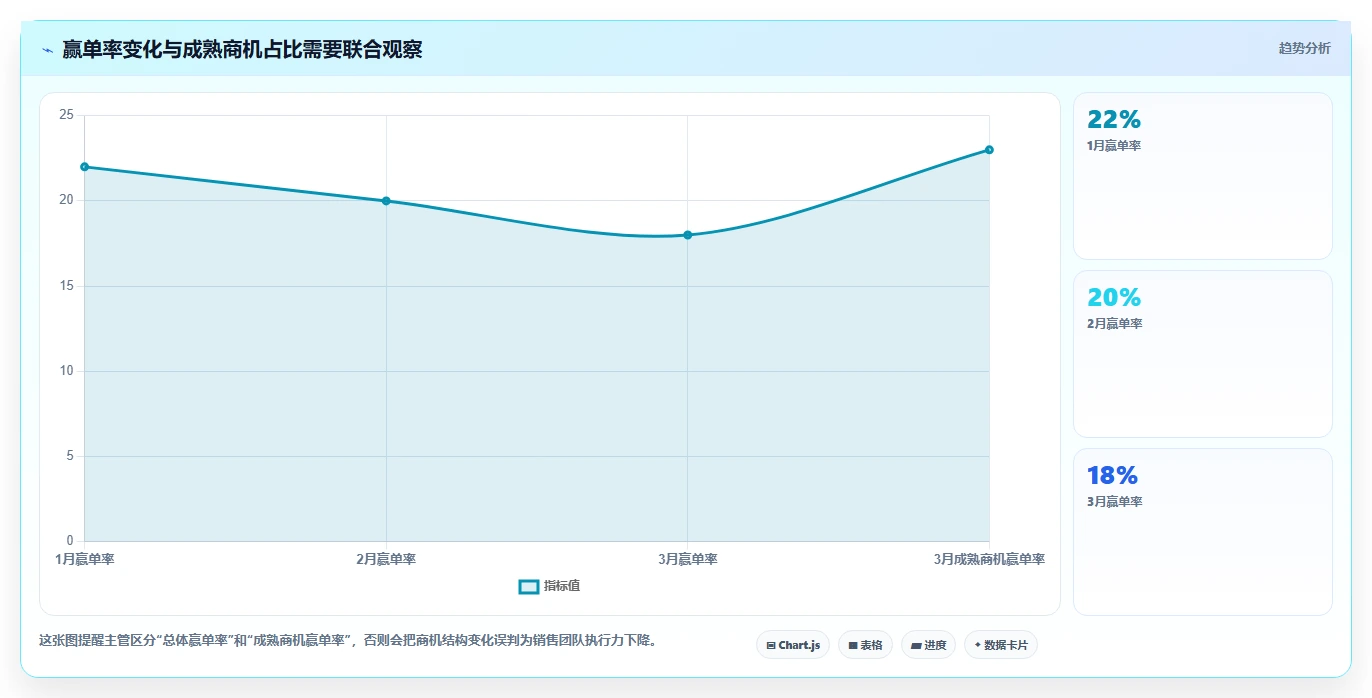Click the 表格 tag pill
Screen dimensions: 1372x698
point(865,646)
